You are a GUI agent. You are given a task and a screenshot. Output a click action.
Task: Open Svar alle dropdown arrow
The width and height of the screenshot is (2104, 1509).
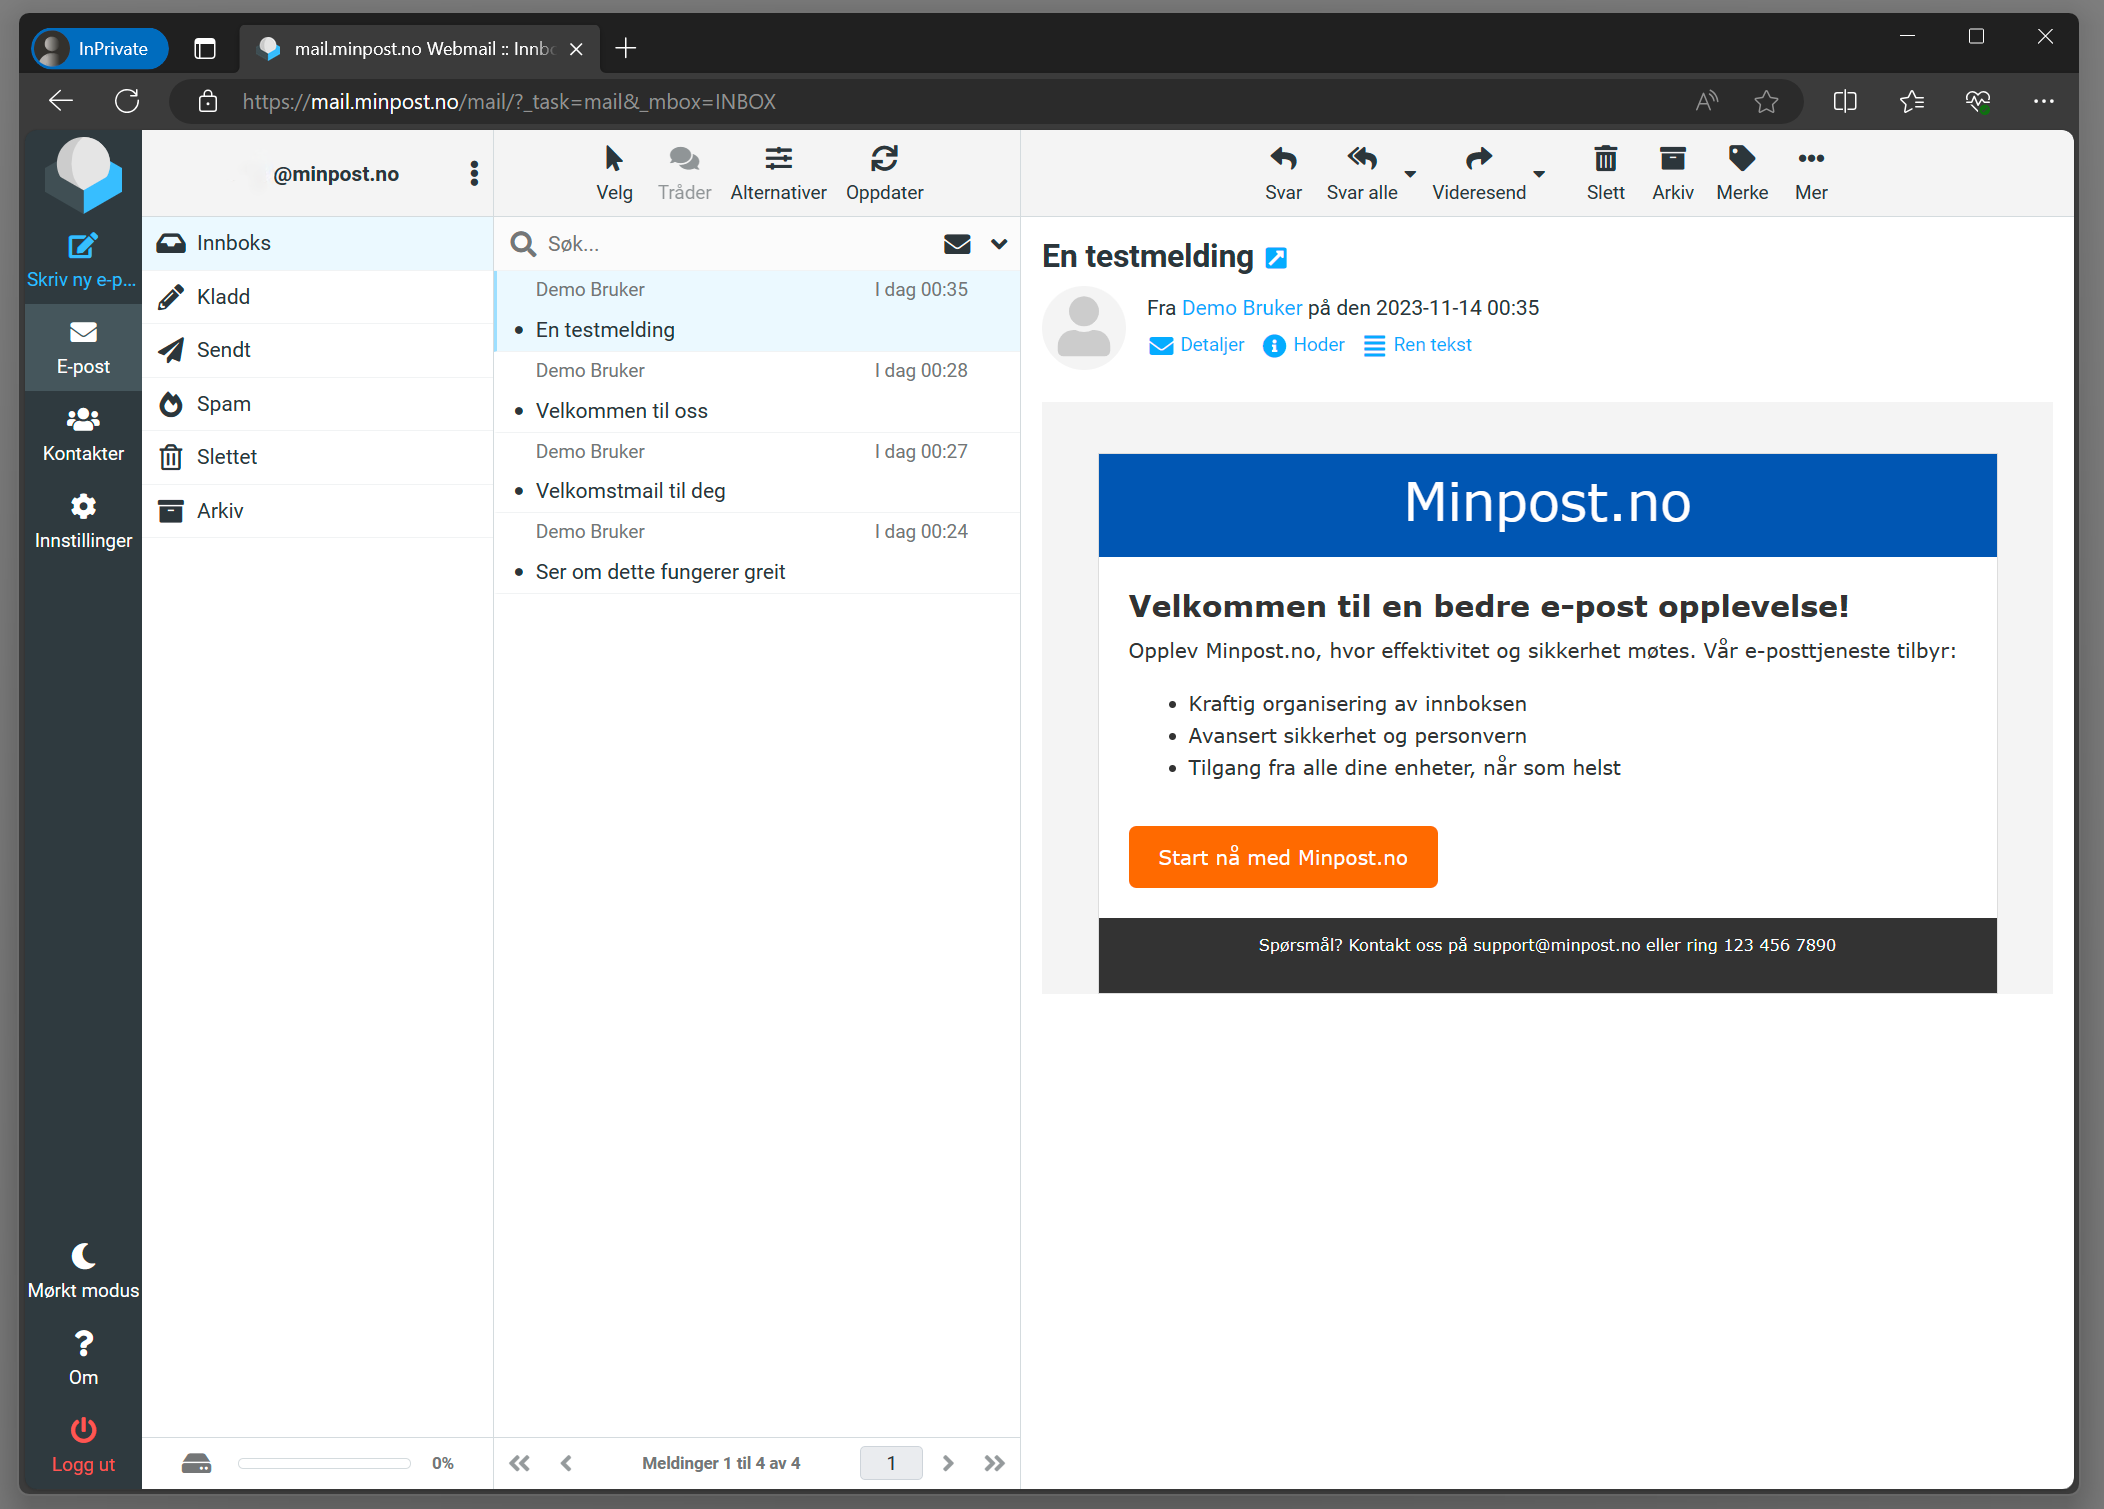click(x=1410, y=174)
